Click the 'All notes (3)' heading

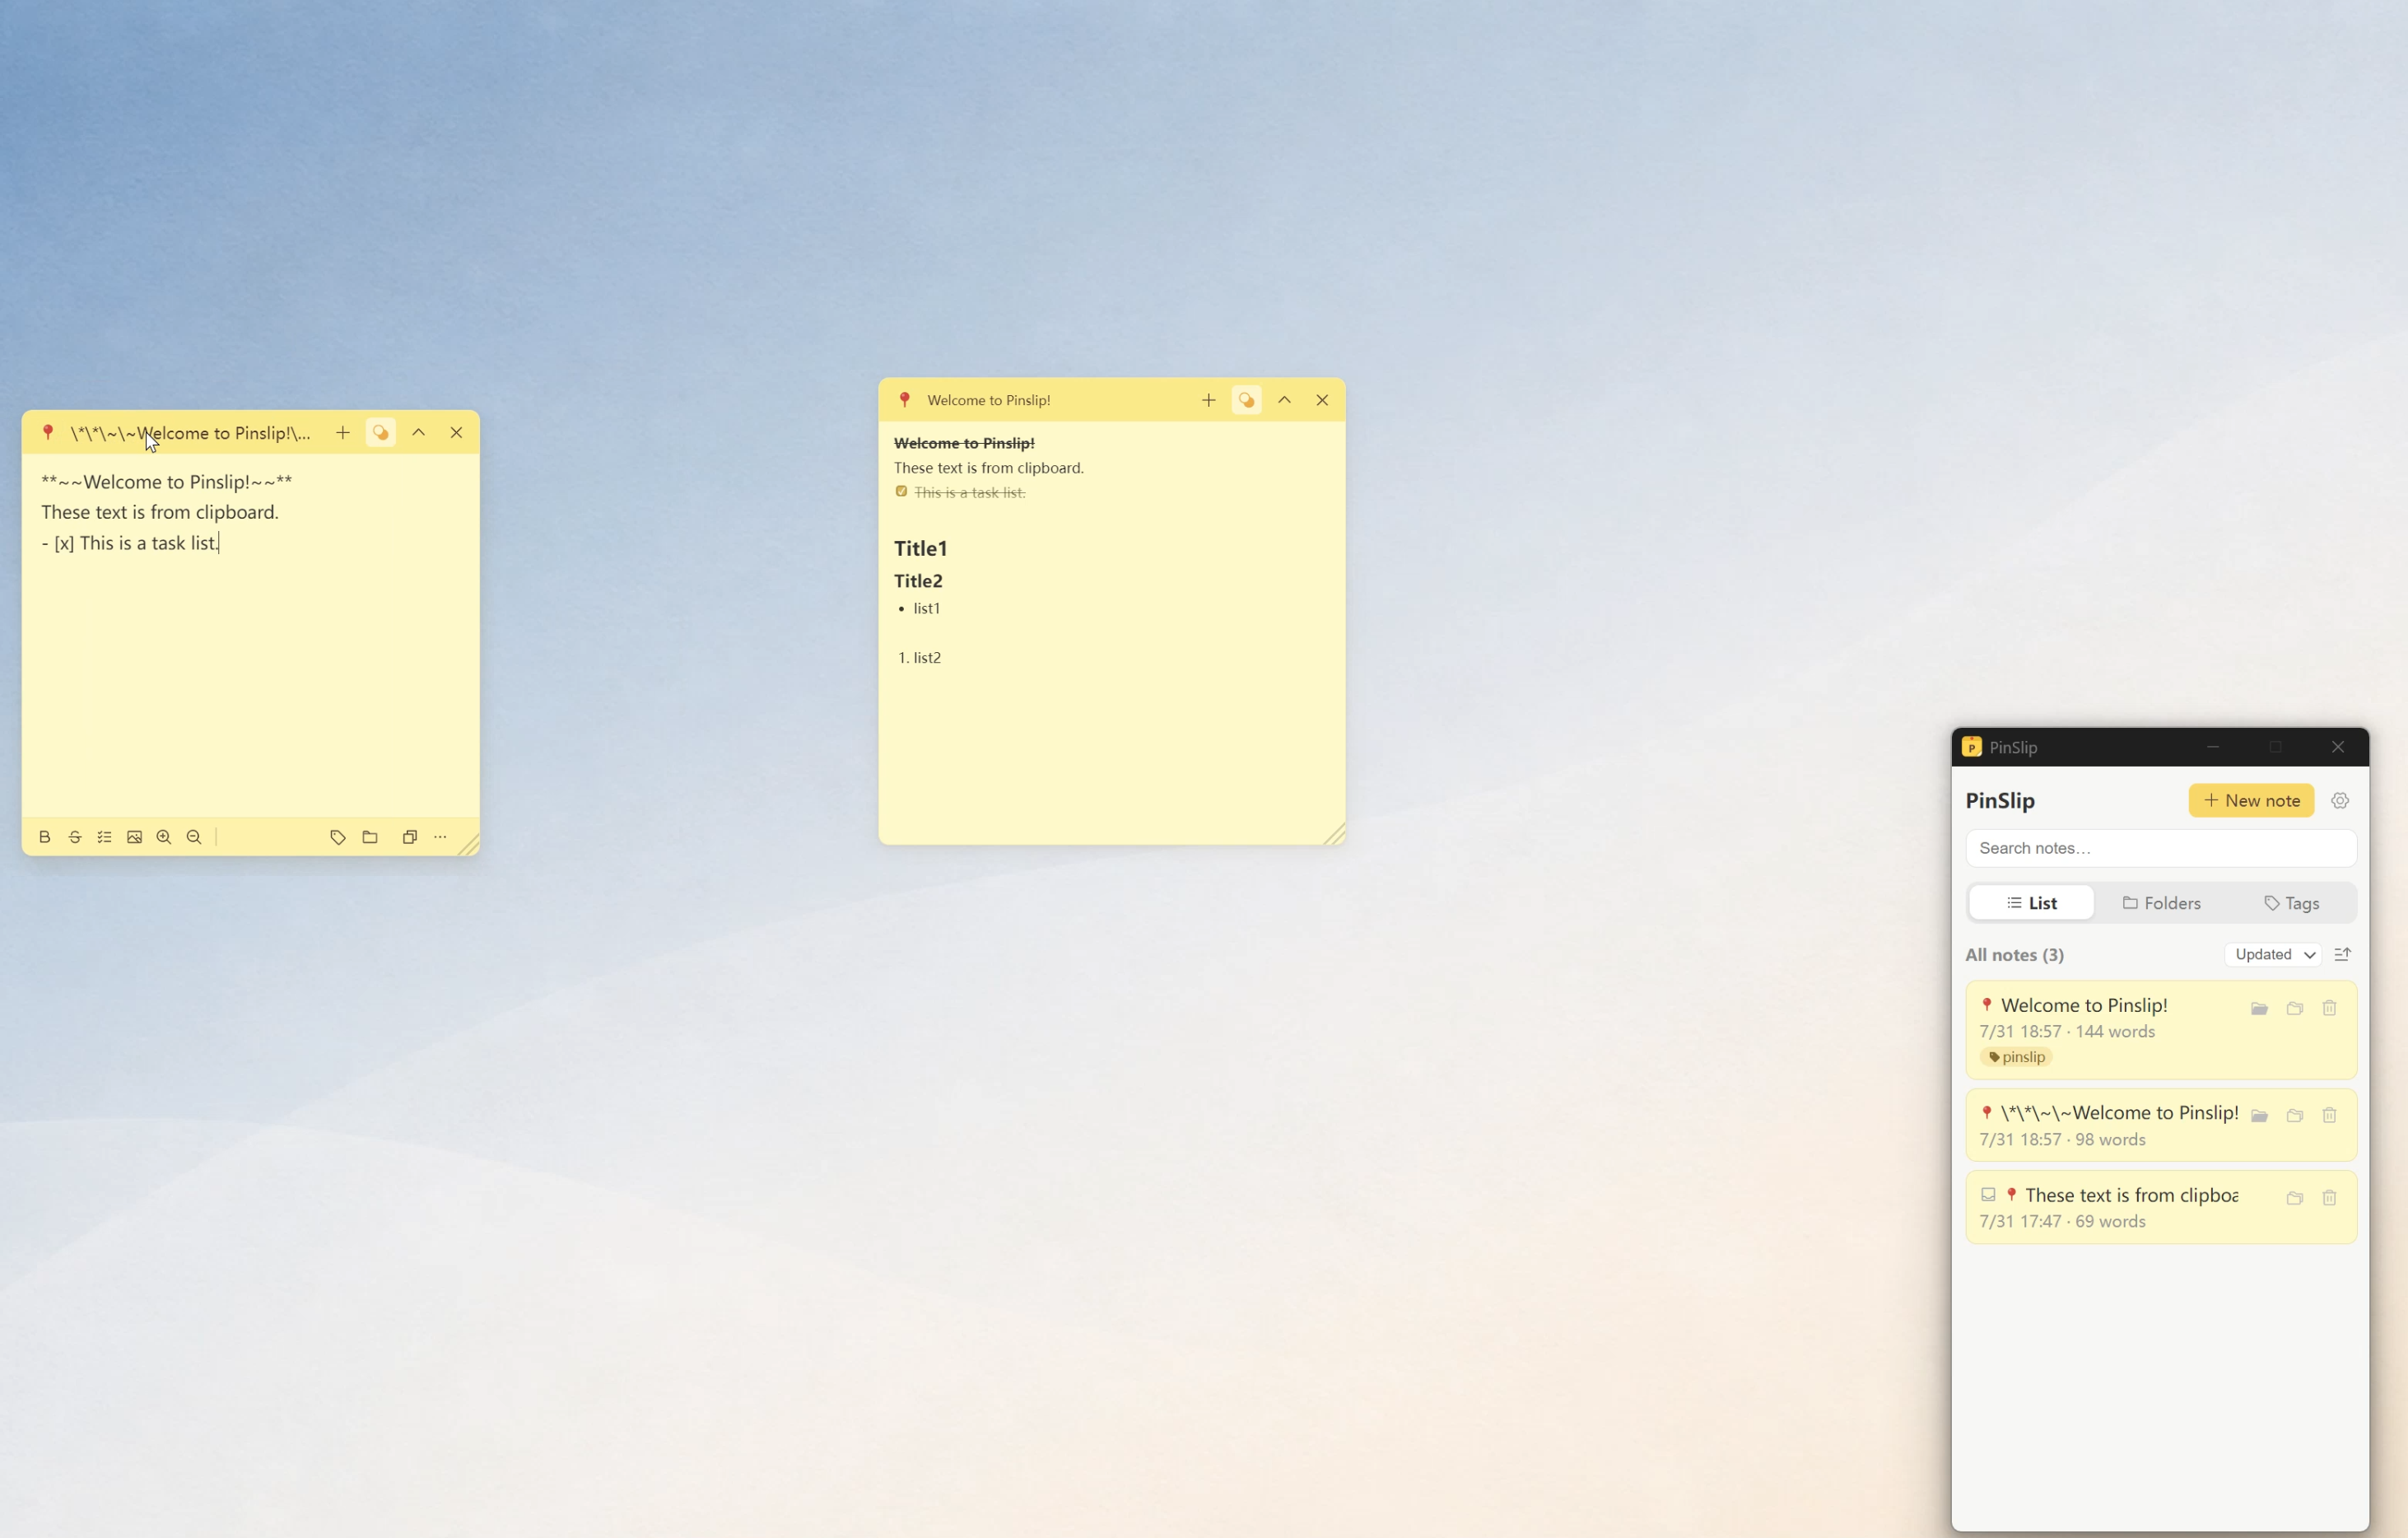[2014, 955]
